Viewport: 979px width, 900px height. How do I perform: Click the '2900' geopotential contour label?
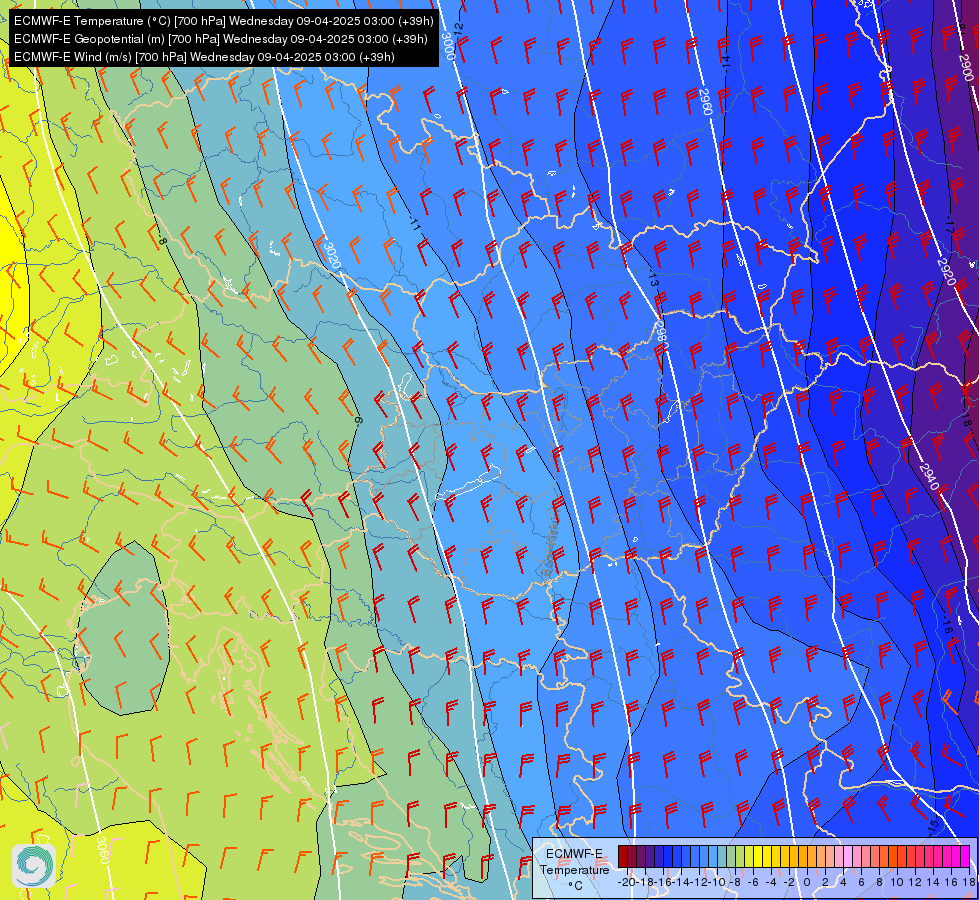coord(966,67)
